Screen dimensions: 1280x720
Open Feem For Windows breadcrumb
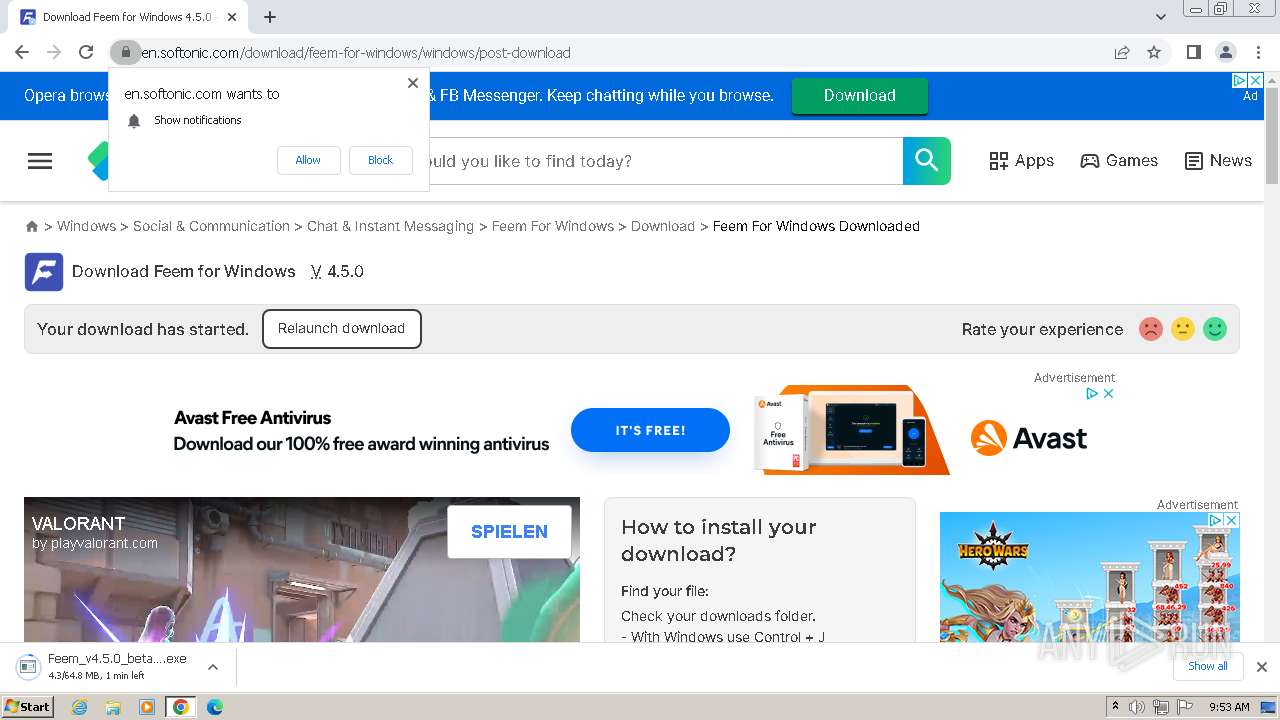pos(553,226)
